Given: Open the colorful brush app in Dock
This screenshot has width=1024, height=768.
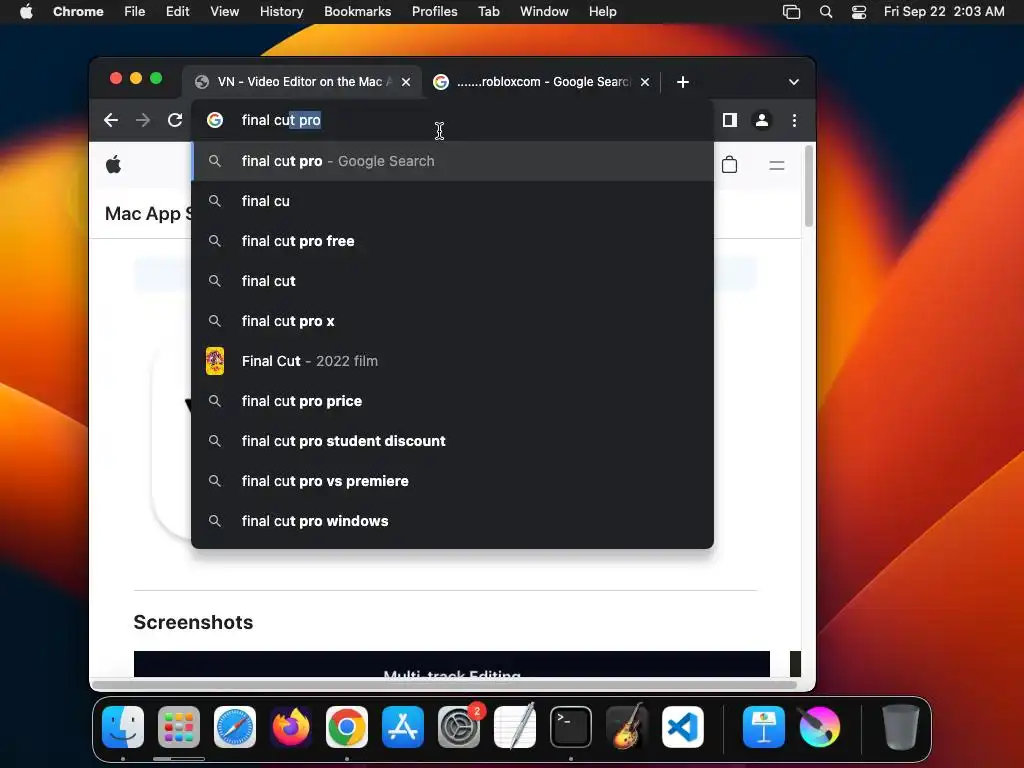Looking at the screenshot, I should tap(820, 727).
